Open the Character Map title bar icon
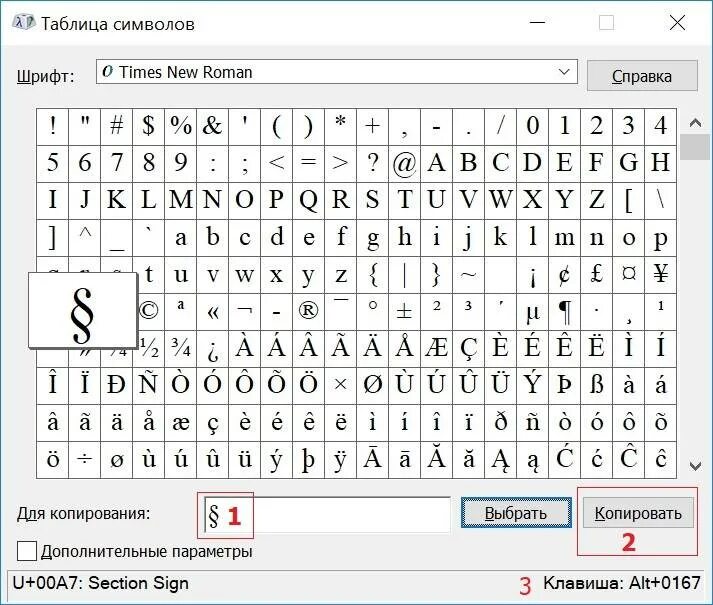713x605 pixels. coord(24,23)
